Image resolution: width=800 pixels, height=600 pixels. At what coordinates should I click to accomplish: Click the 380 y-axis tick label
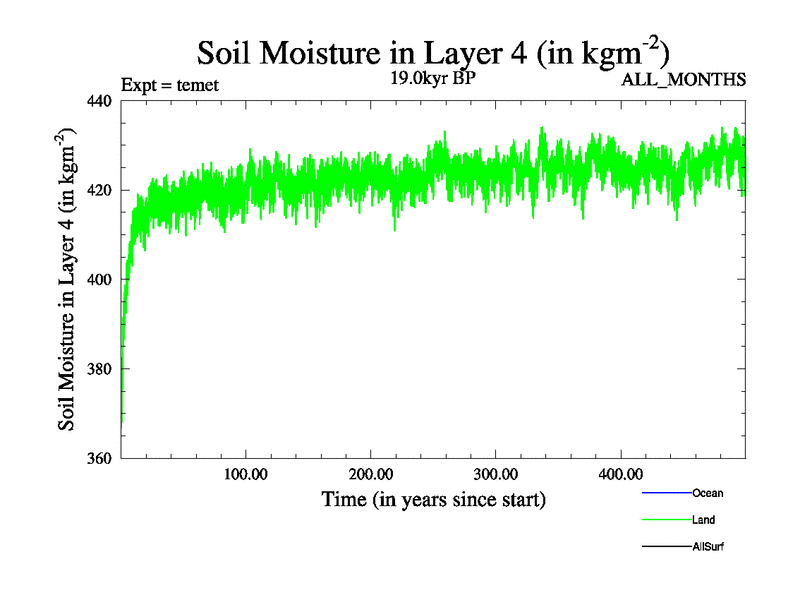100,369
